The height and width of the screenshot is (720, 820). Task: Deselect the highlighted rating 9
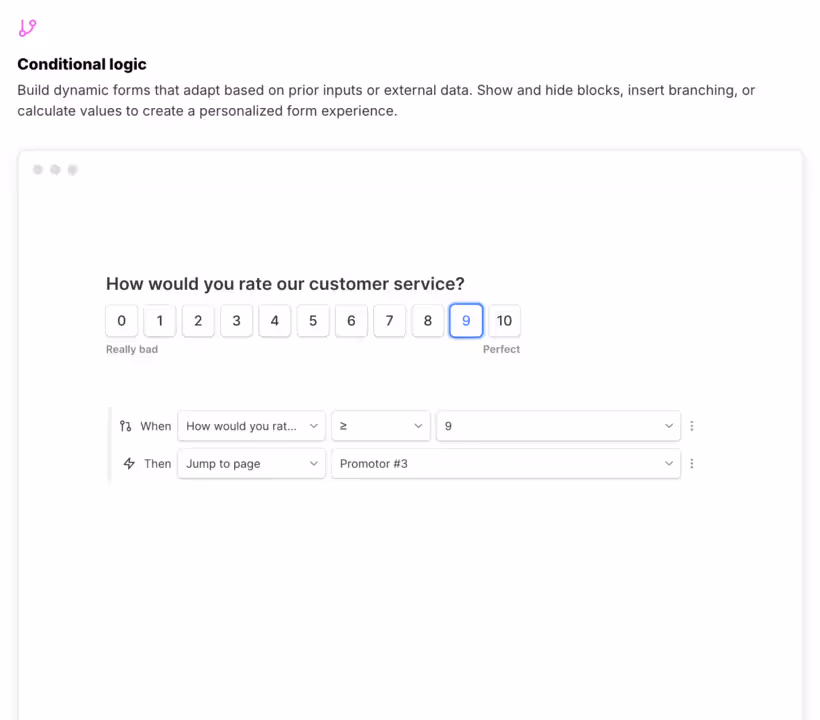(x=466, y=321)
